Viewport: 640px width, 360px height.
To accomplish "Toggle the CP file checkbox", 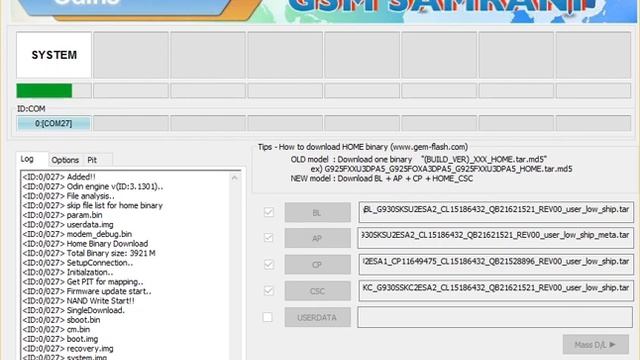I will 269,264.
